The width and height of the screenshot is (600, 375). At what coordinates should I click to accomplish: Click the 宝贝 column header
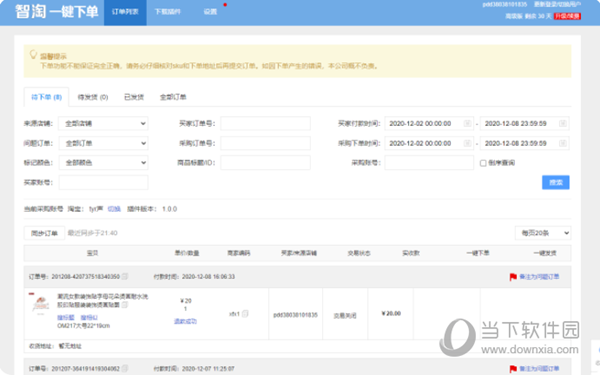(93, 253)
